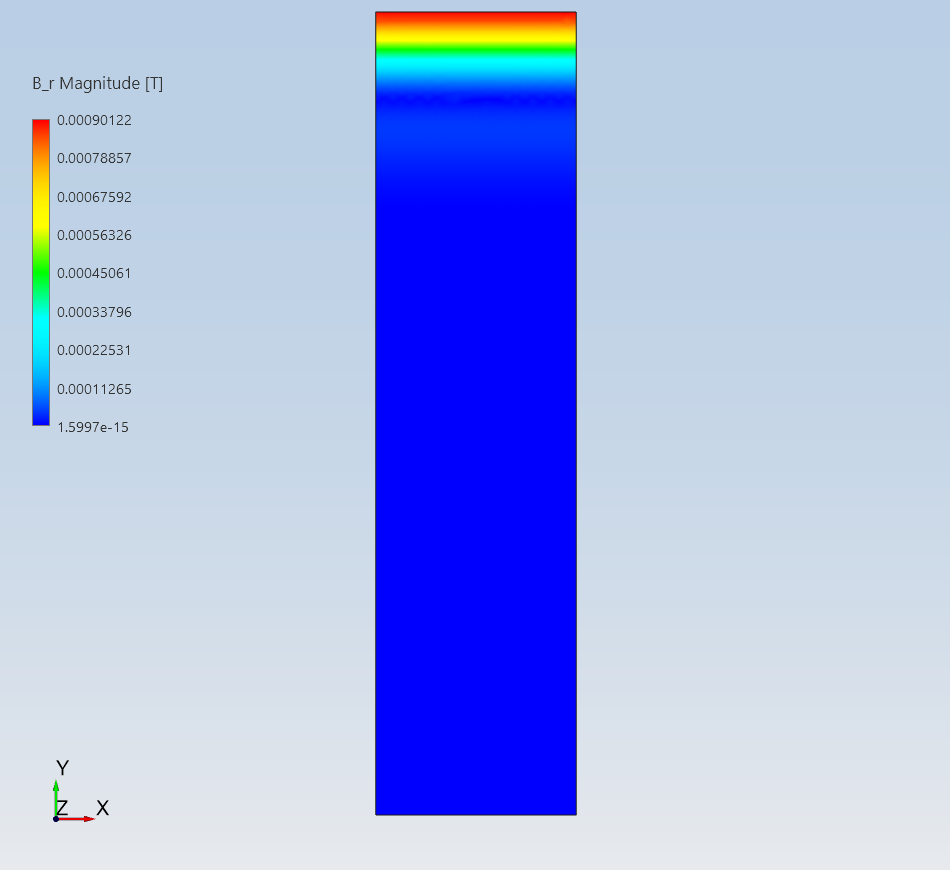Viewport: 950px width, 870px height.
Task: Click the B_r Magnitude [T] legend title
Action: pos(98,84)
